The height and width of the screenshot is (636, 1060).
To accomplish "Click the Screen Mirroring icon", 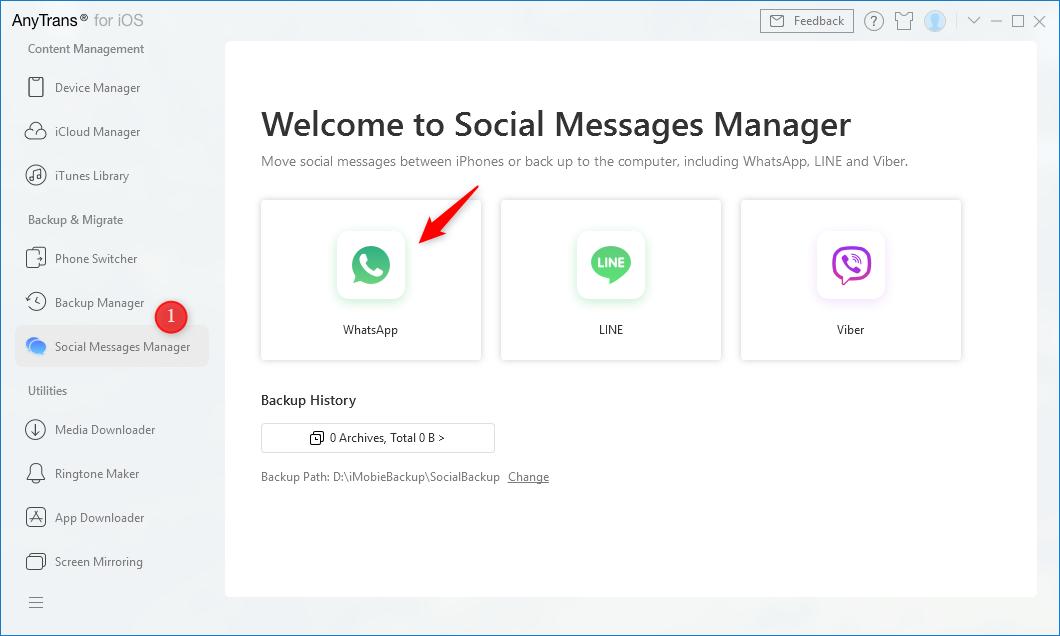I will pyautogui.click(x=36, y=561).
